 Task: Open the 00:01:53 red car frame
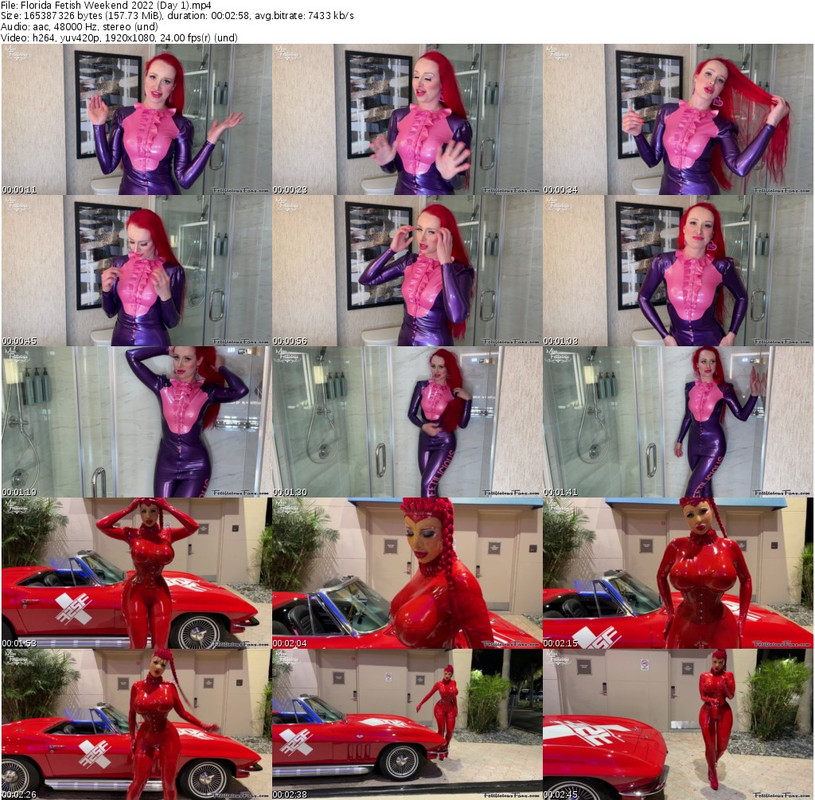pos(136,573)
